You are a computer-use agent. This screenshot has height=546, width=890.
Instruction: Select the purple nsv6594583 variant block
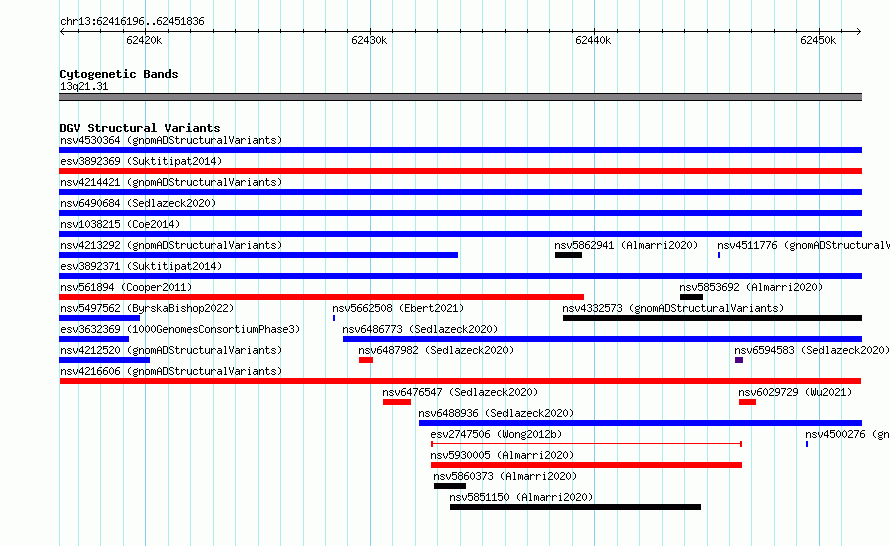point(739,360)
